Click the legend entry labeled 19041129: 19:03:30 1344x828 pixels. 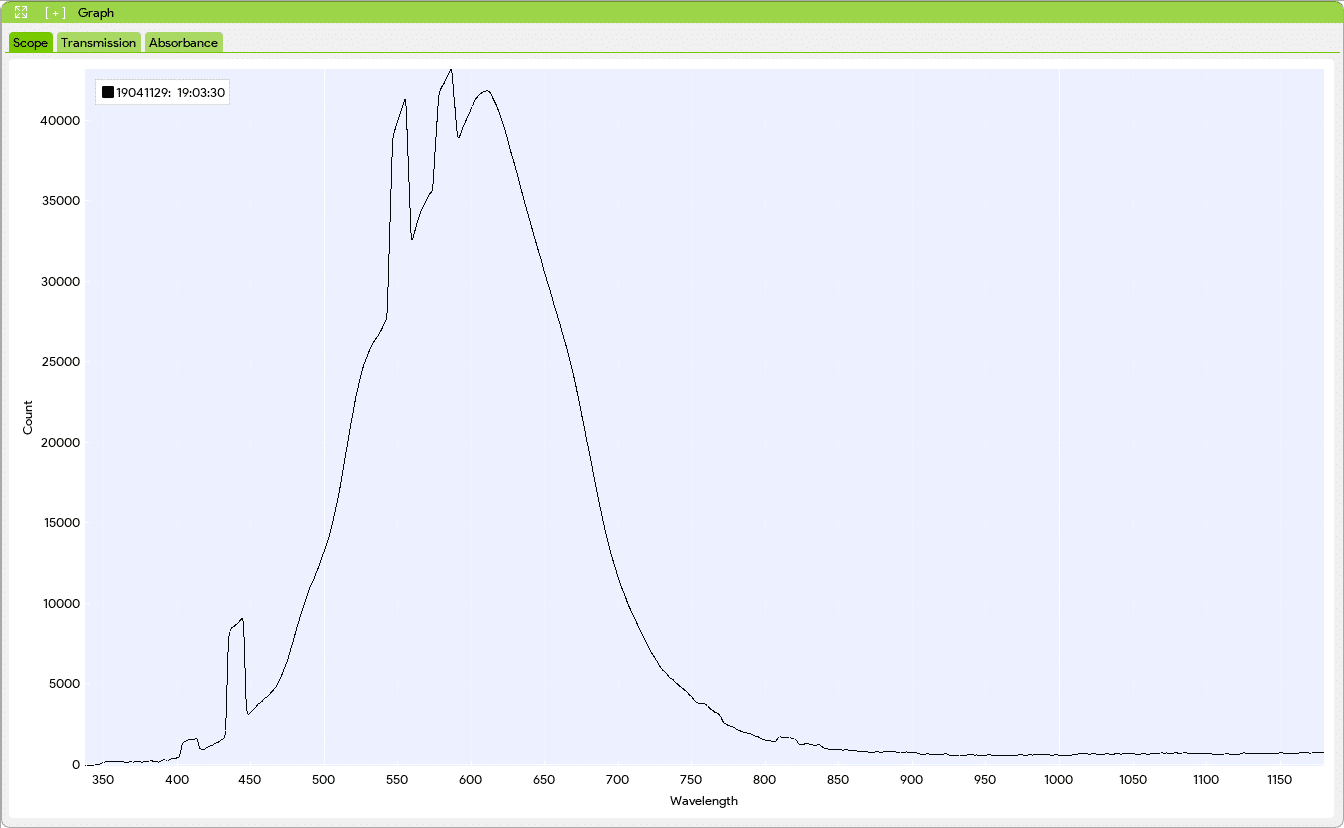click(172, 91)
